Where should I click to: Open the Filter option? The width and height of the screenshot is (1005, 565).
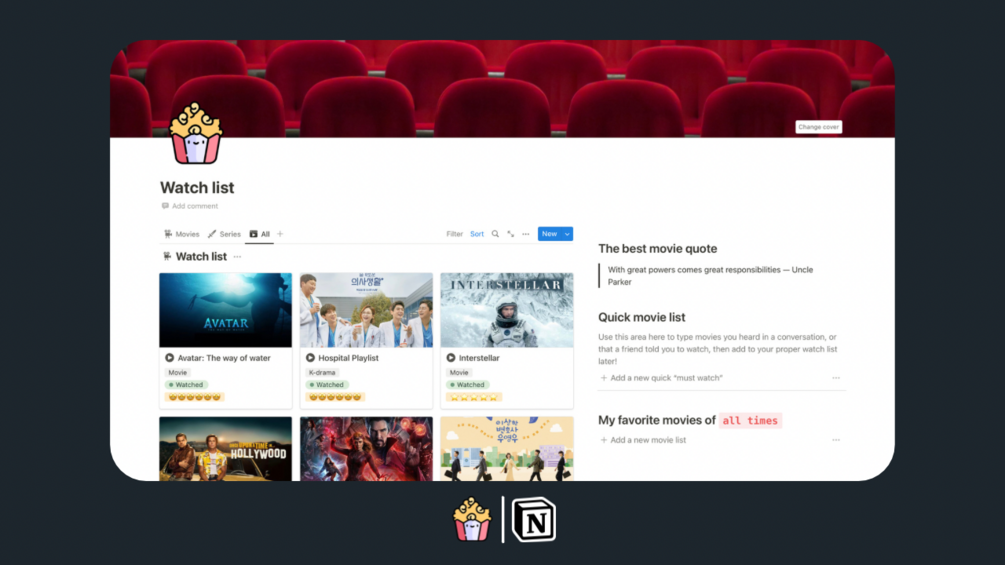[454, 234]
